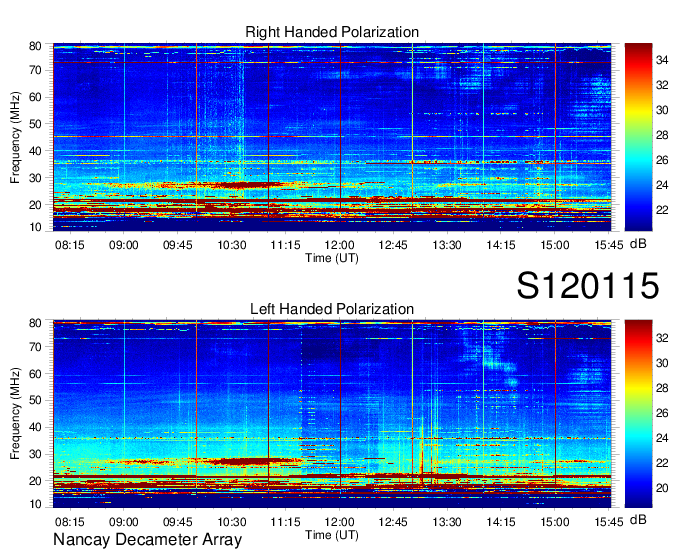Click colorbar value 26 on Left Handed scale
Image resolution: width=680 pixels, height=552 pixels.
662,413
